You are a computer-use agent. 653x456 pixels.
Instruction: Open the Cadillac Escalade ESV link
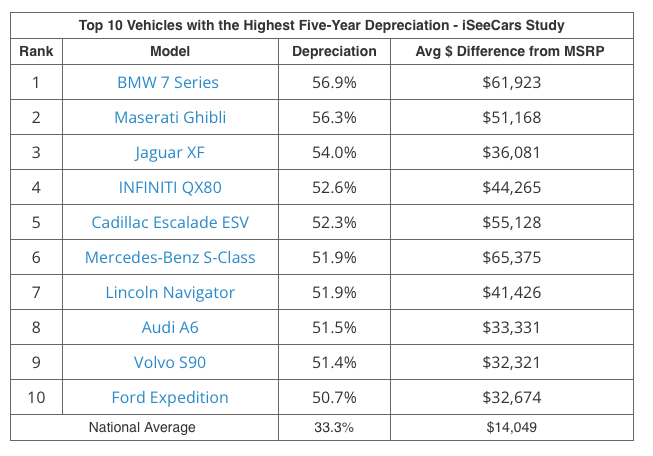tap(170, 222)
